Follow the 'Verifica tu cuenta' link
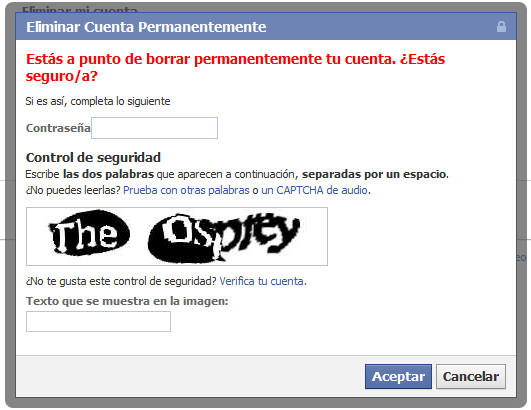Viewport: 531px width, 410px height. click(261, 281)
